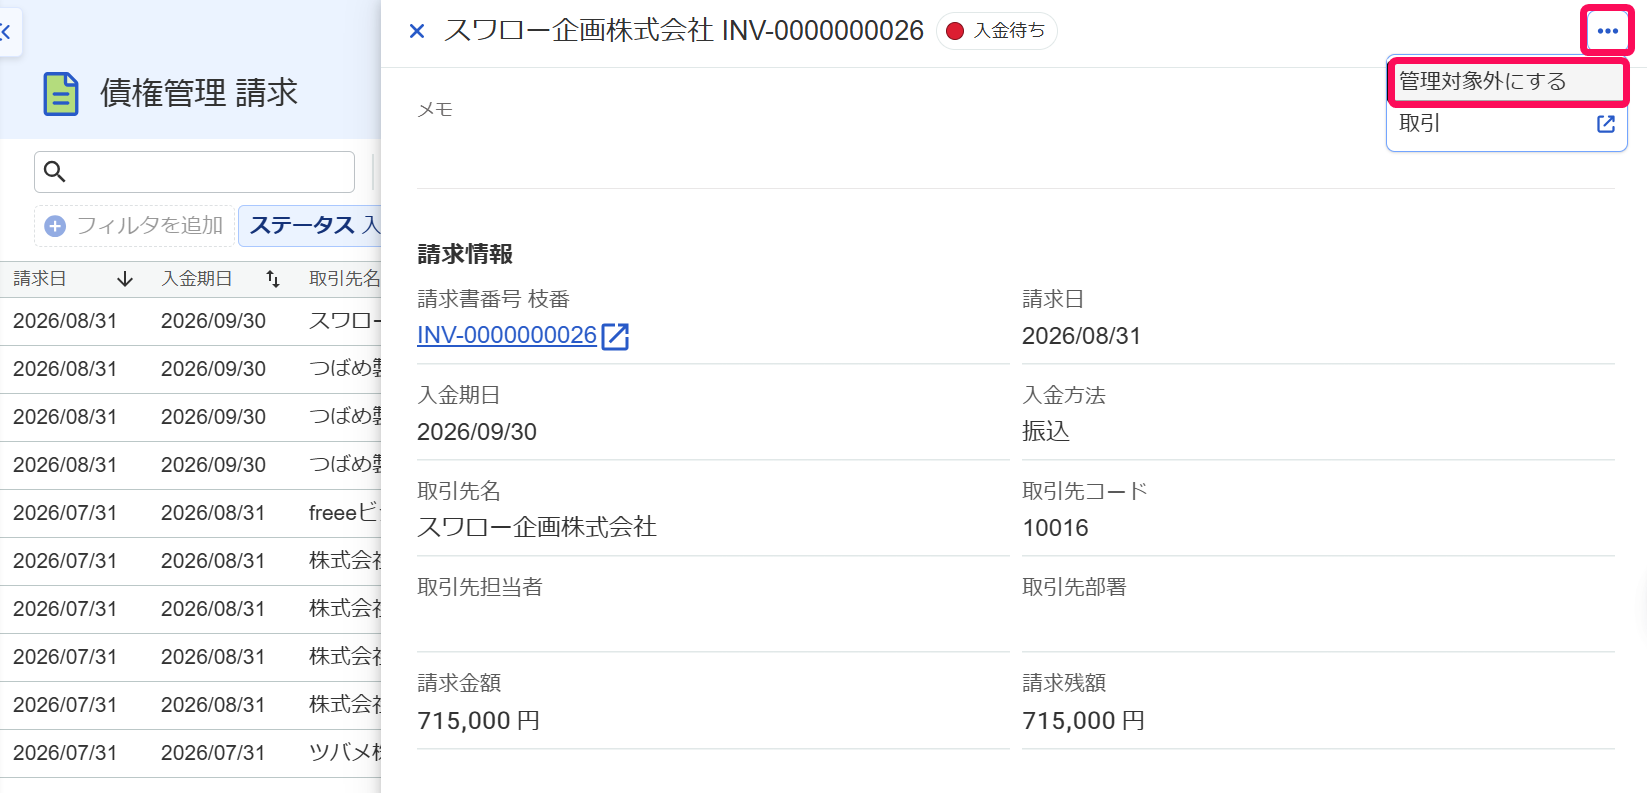
Task: Click the red 入金待ち status badge
Action: 996,31
